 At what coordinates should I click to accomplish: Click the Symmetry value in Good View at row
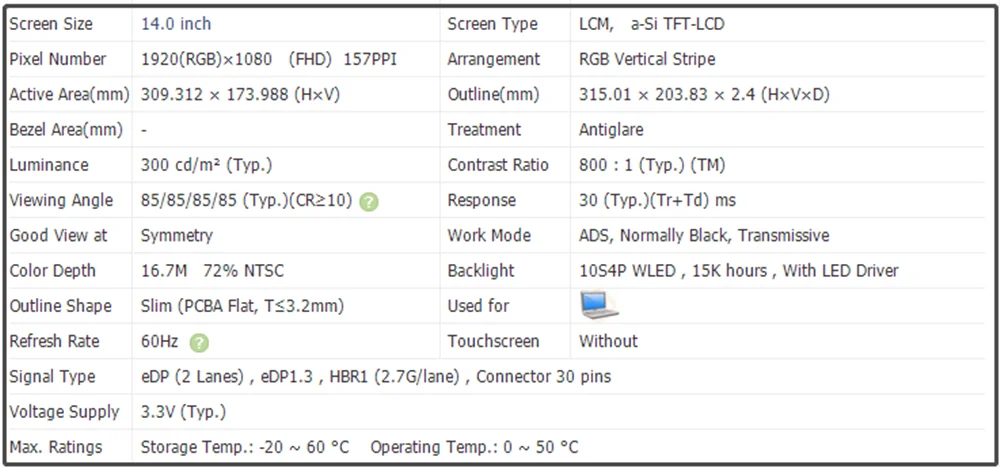pos(176,236)
